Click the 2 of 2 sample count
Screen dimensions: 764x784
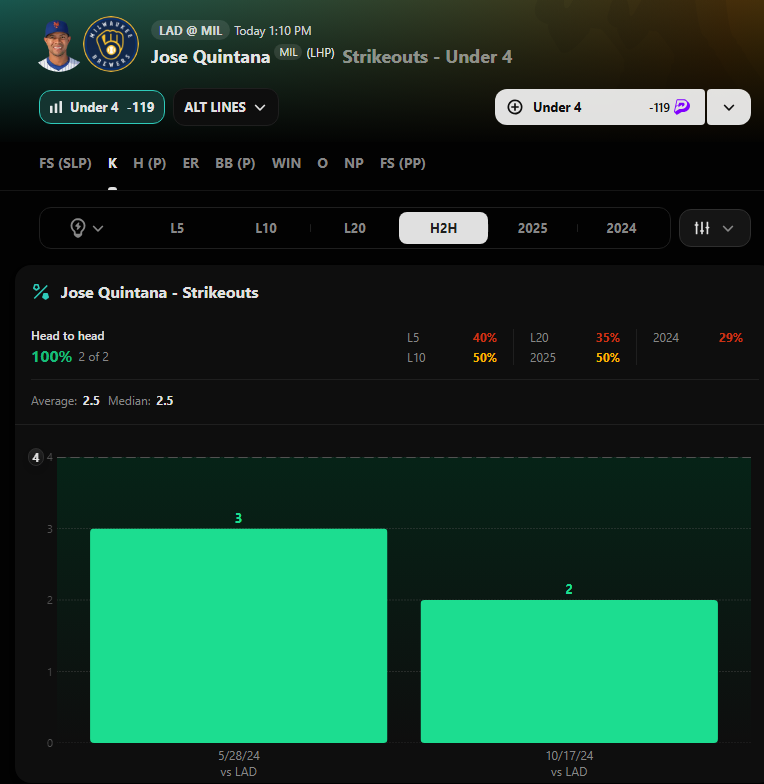pyautogui.click(x=94, y=356)
